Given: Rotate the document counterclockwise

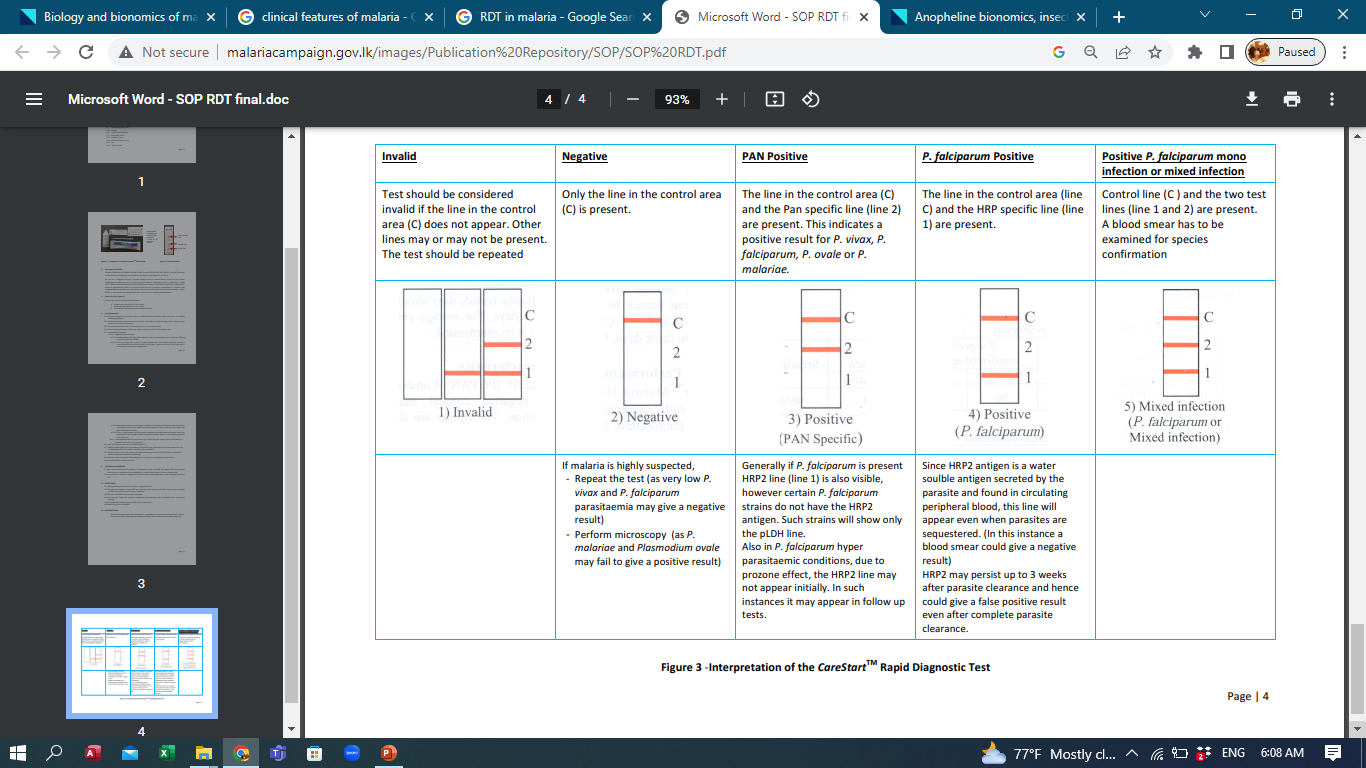Looking at the screenshot, I should click(x=811, y=99).
